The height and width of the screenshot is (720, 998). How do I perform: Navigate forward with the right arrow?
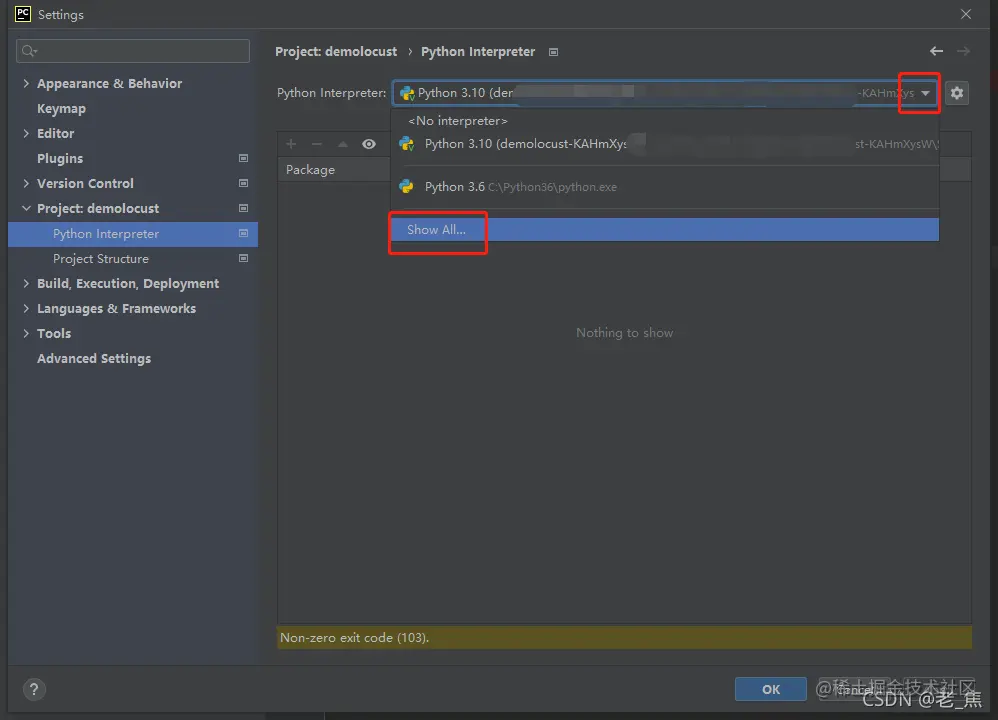(964, 51)
